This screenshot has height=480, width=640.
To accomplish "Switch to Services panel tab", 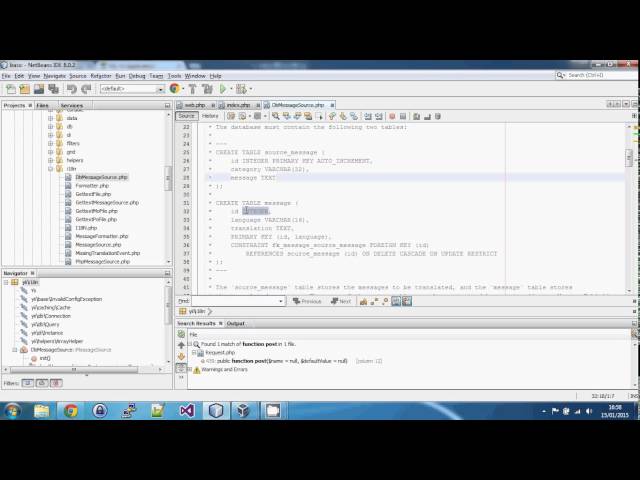I will click(71, 105).
